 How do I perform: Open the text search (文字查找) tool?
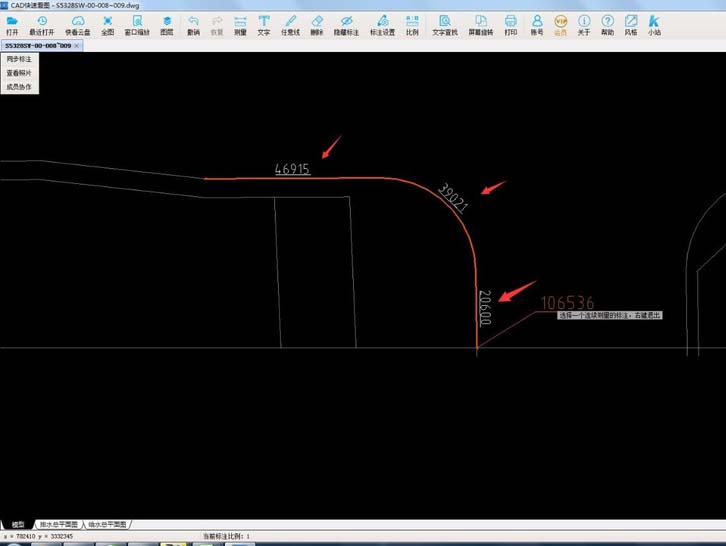[x=445, y=25]
